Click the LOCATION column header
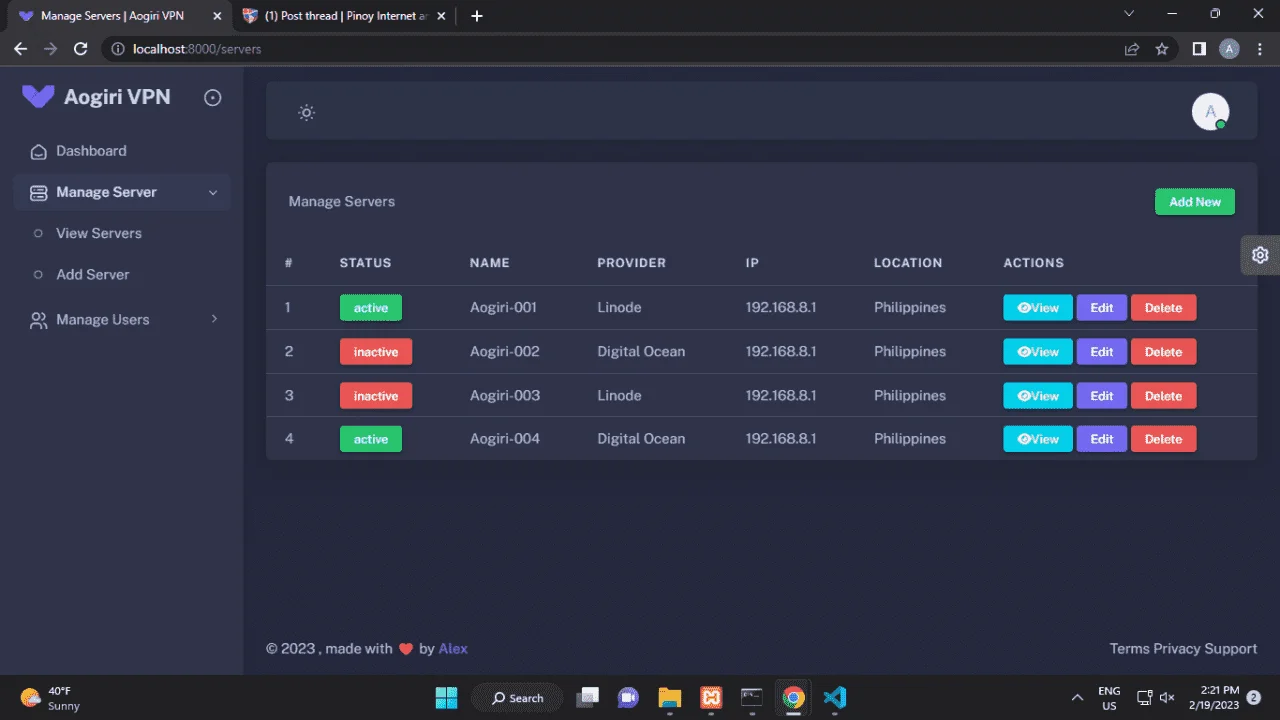 pos(908,263)
